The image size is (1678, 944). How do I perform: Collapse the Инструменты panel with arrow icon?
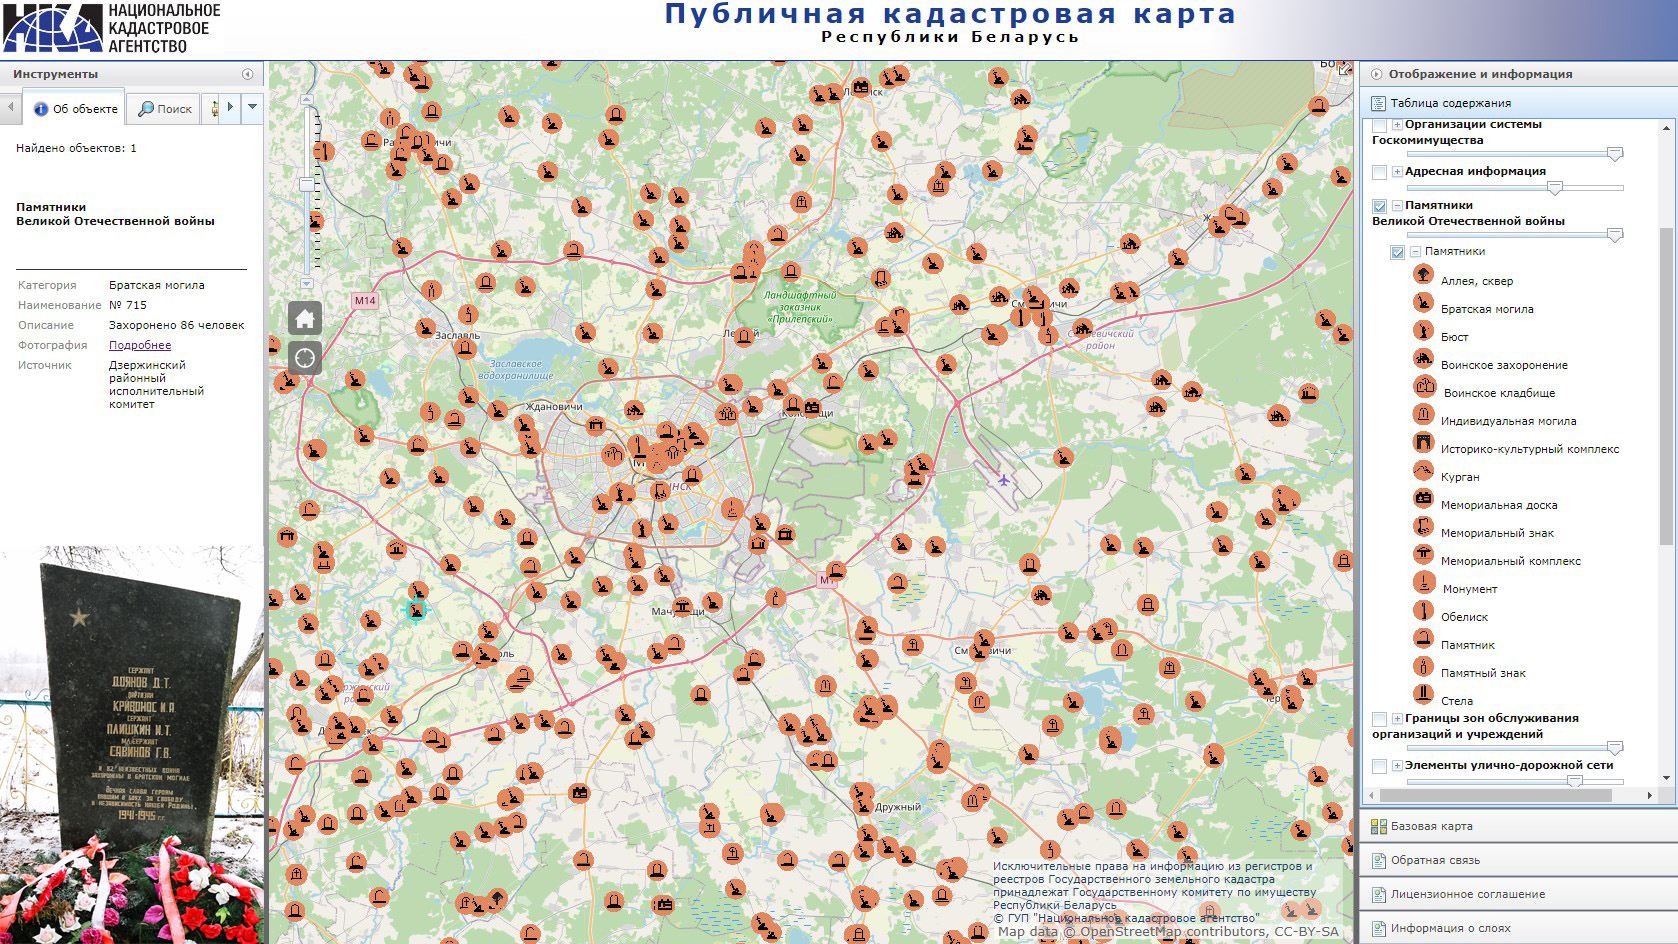(247, 74)
